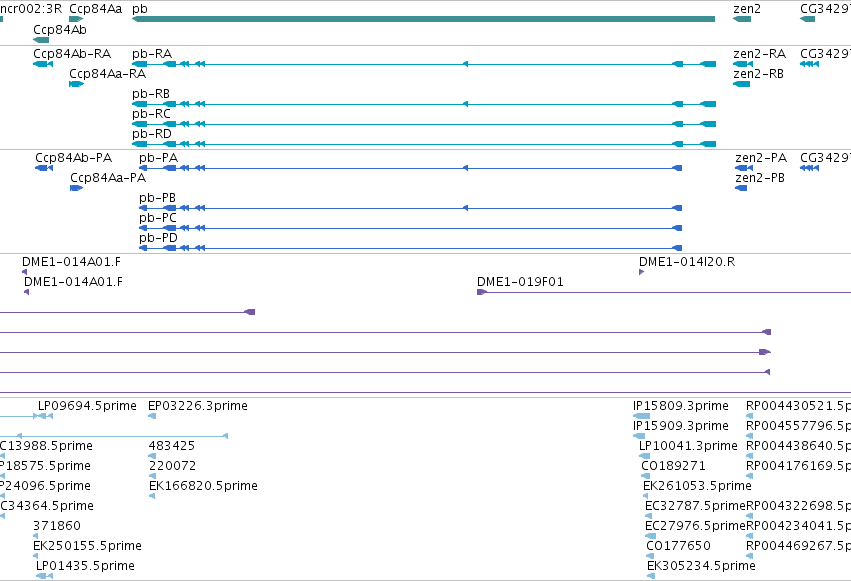Select the pb-PA protein feature
Screen dimensions: 851x581
[410, 168]
